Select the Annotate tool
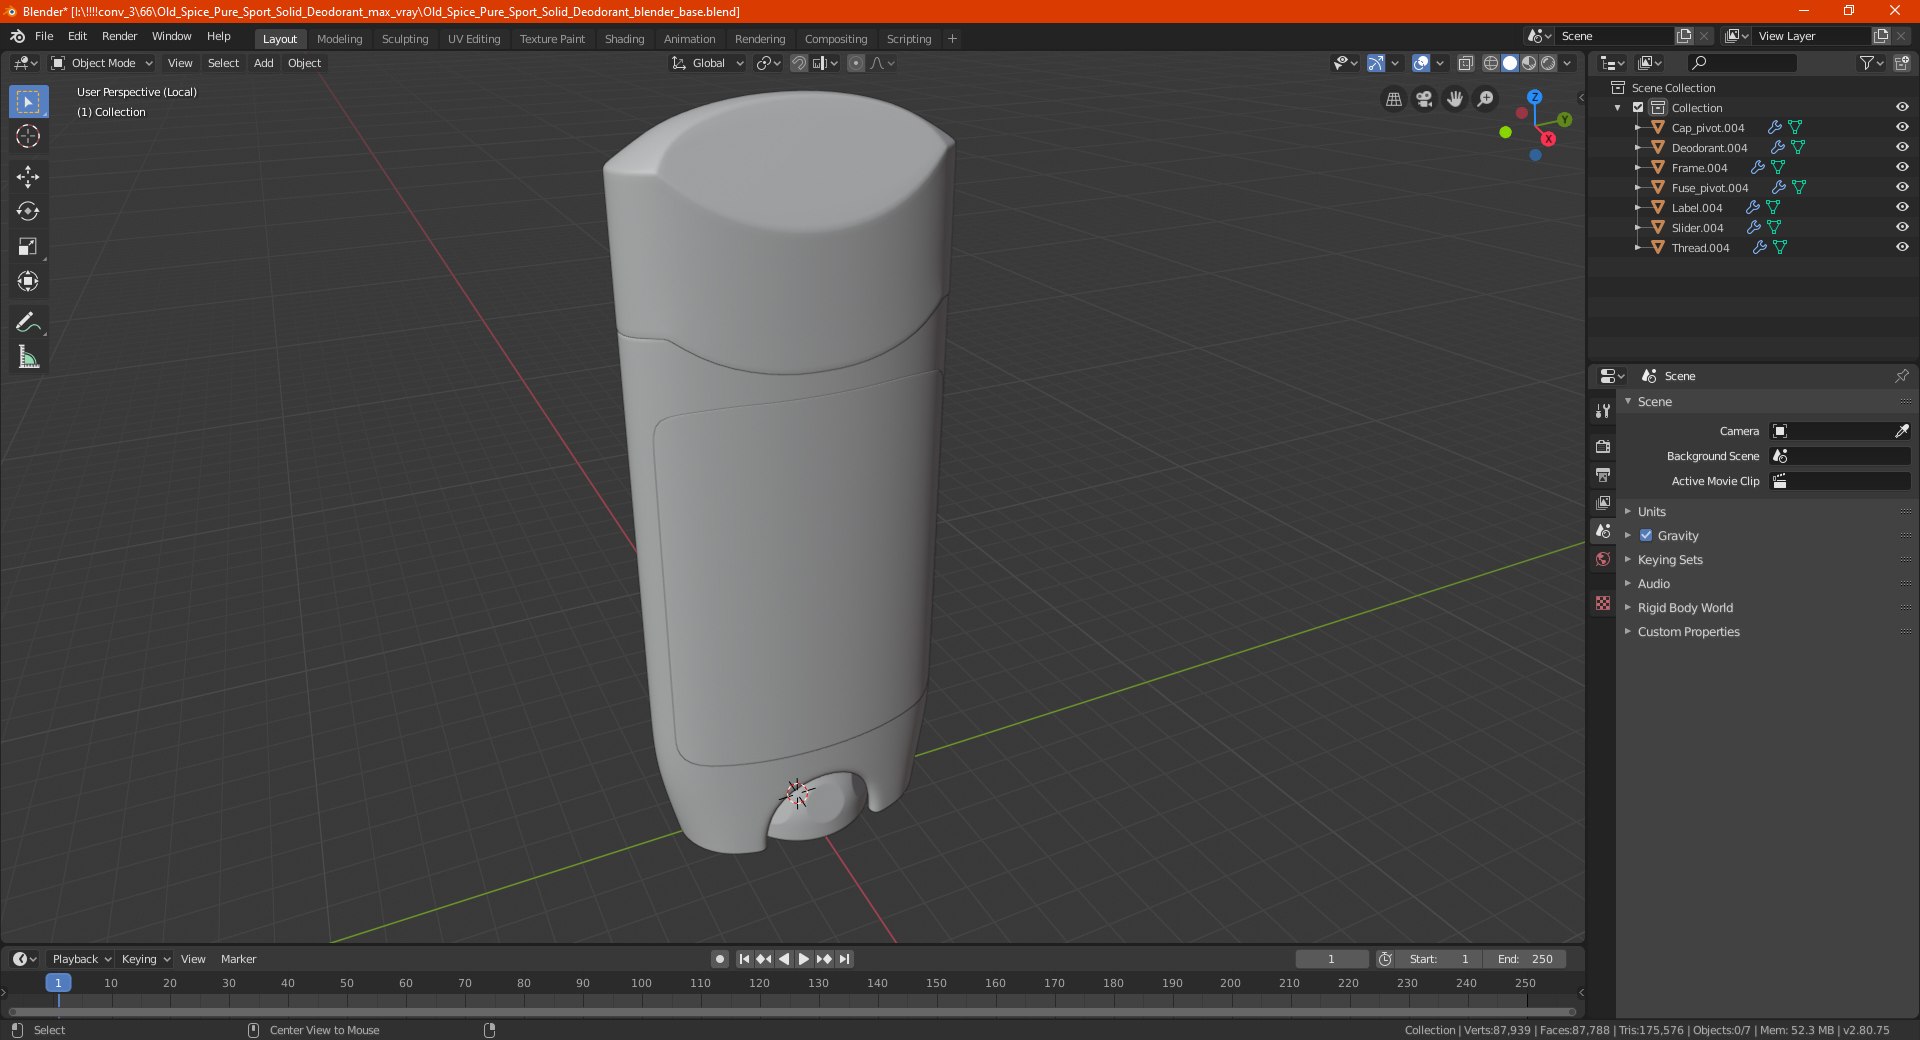The width and height of the screenshot is (1920, 1040). click(28, 322)
